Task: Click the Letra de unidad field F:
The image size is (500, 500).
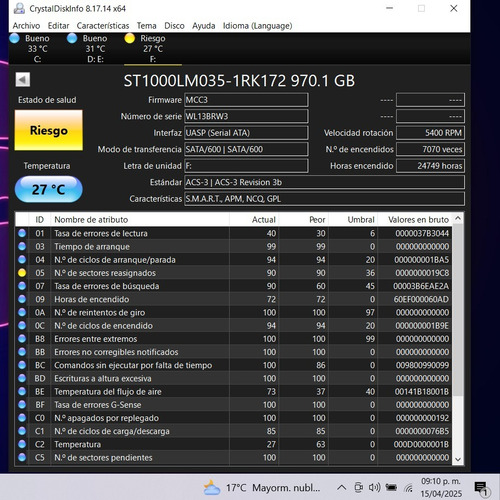Action: tap(246, 166)
